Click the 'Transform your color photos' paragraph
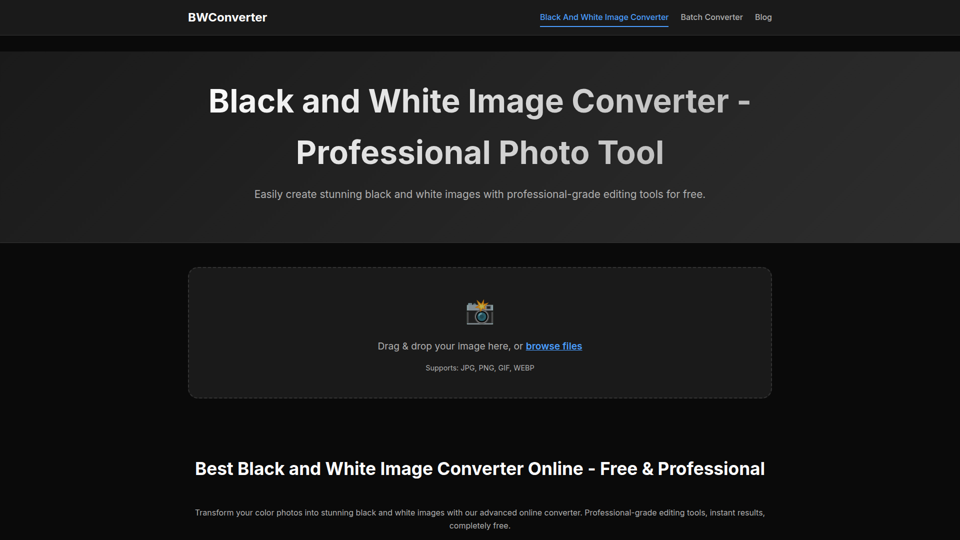 tap(480, 519)
